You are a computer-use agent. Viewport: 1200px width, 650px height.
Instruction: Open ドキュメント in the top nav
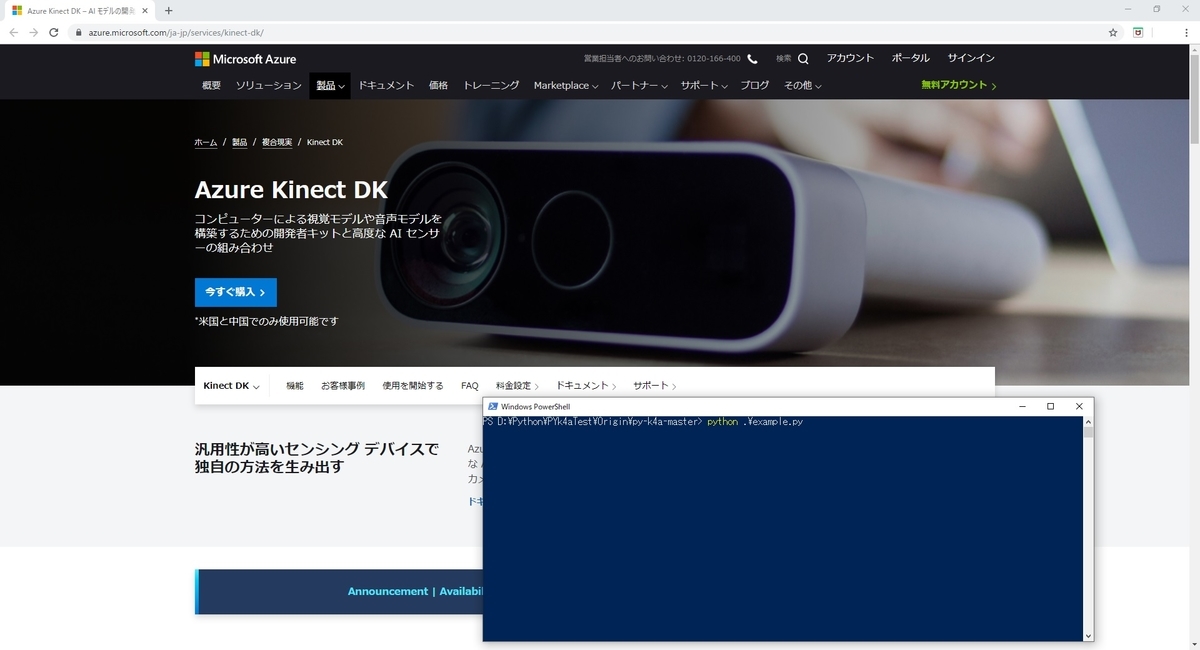[x=386, y=86]
